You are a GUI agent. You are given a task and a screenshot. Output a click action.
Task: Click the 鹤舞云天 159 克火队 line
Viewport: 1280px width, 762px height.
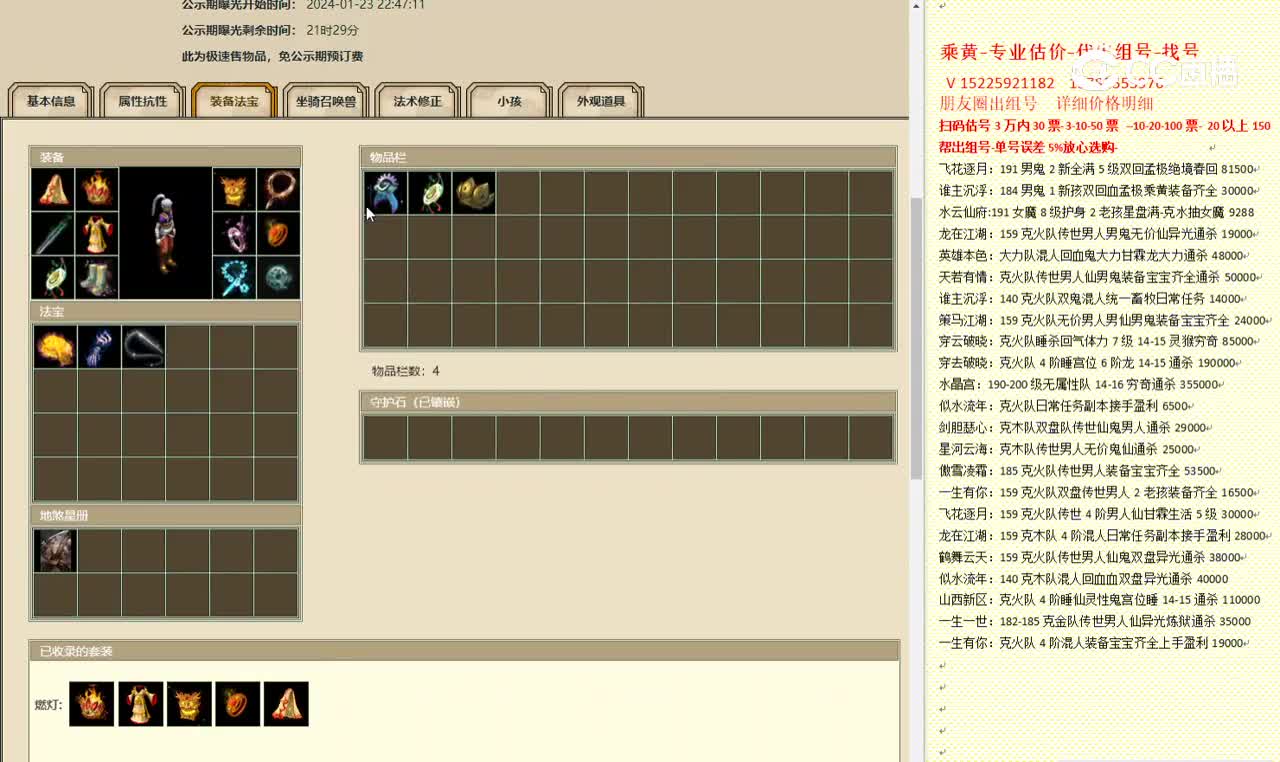coord(1091,557)
